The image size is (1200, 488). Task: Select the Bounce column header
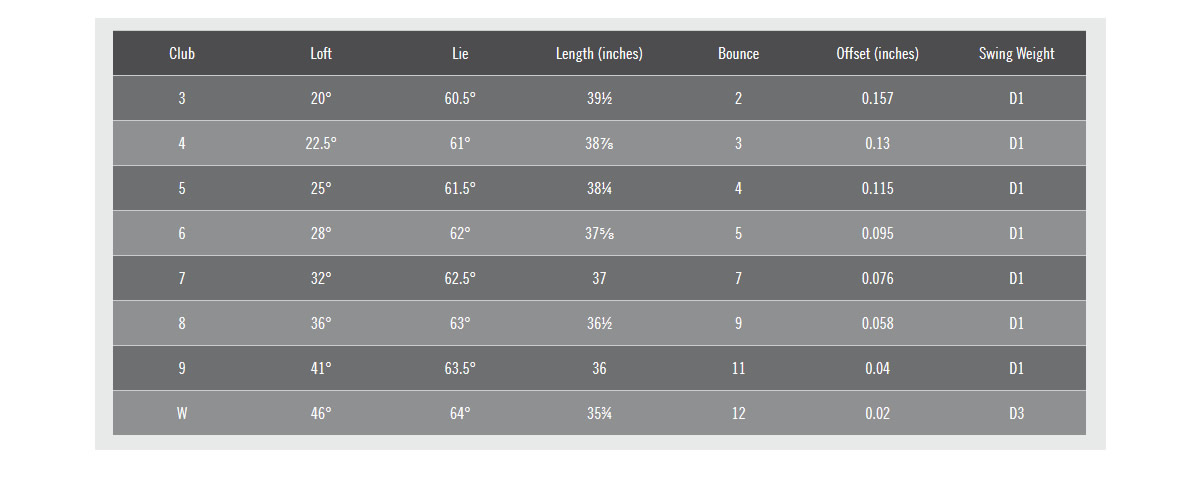tap(738, 54)
